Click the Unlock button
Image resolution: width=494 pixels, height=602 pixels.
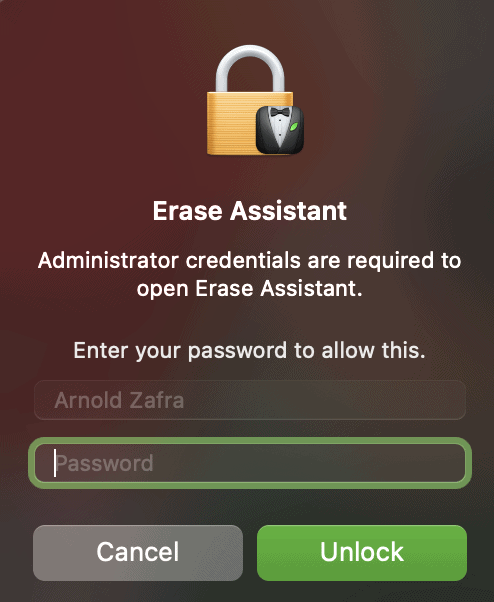tap(362, 552)
